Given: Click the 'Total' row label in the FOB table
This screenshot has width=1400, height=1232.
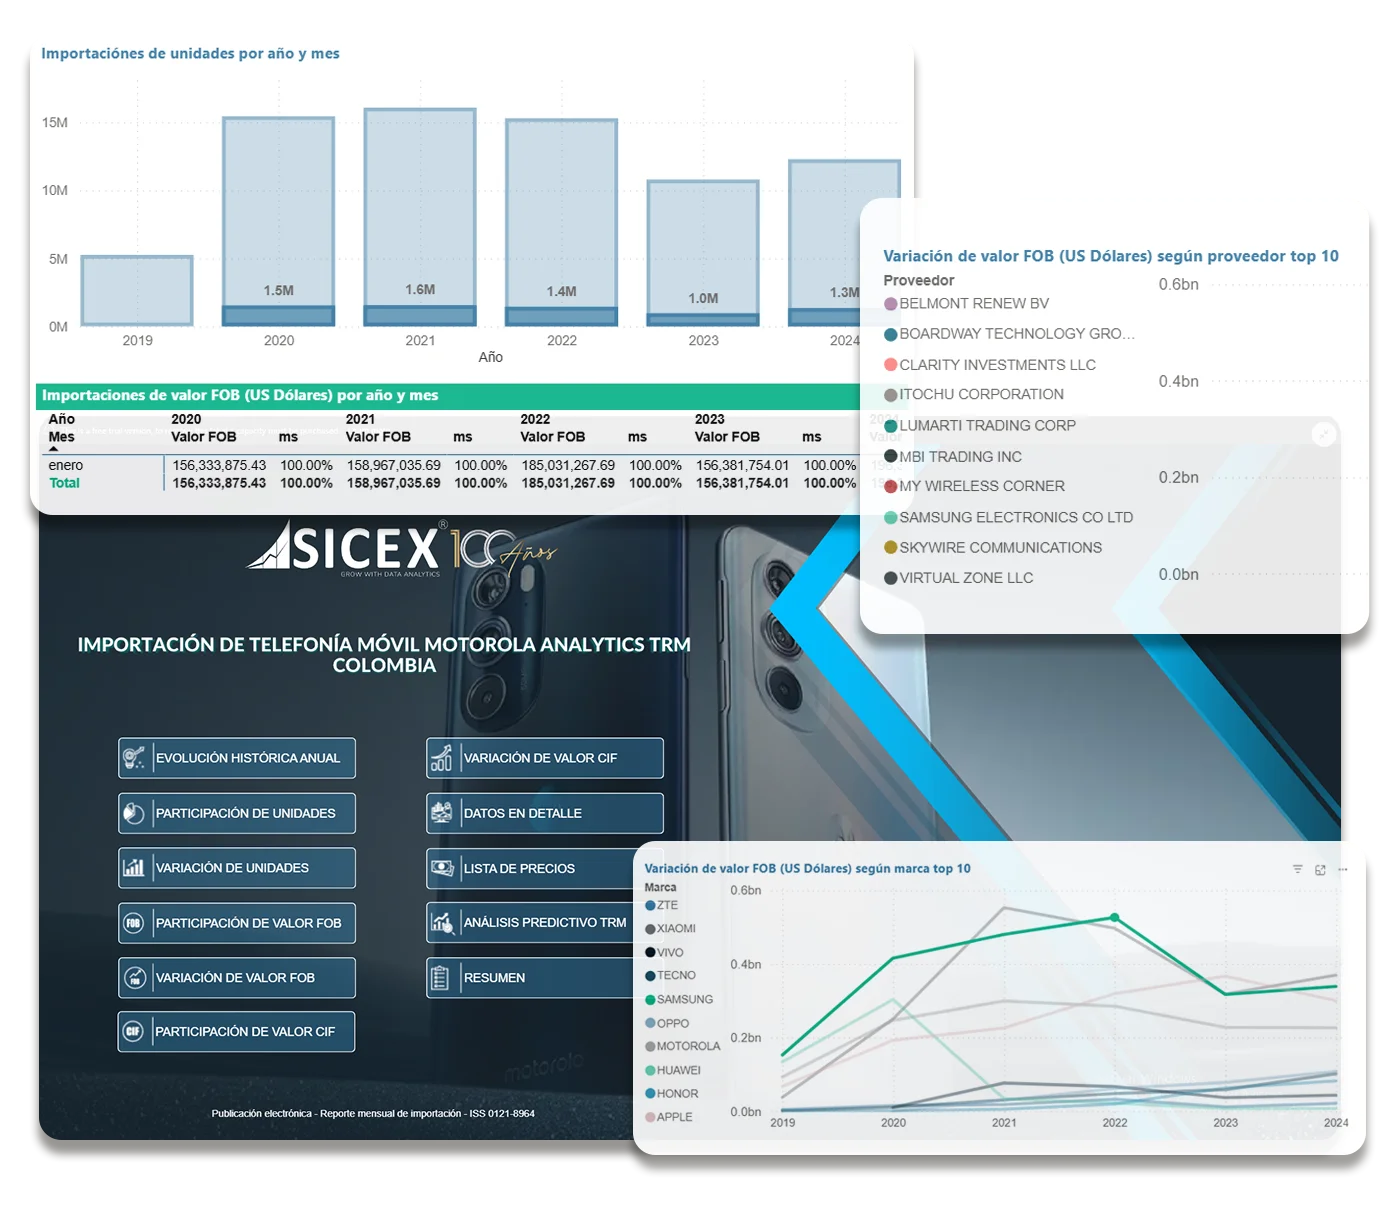Looking at the screenshot, I should tap(65, 483).
